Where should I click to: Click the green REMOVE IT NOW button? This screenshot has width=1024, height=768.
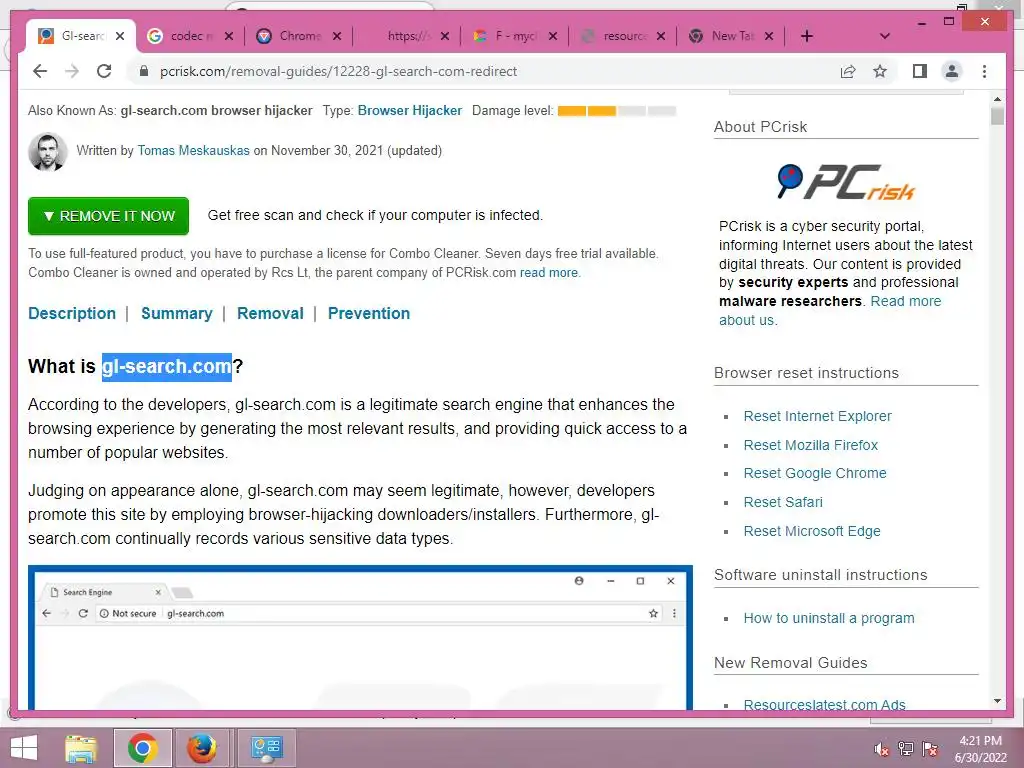tap(108, 216)
